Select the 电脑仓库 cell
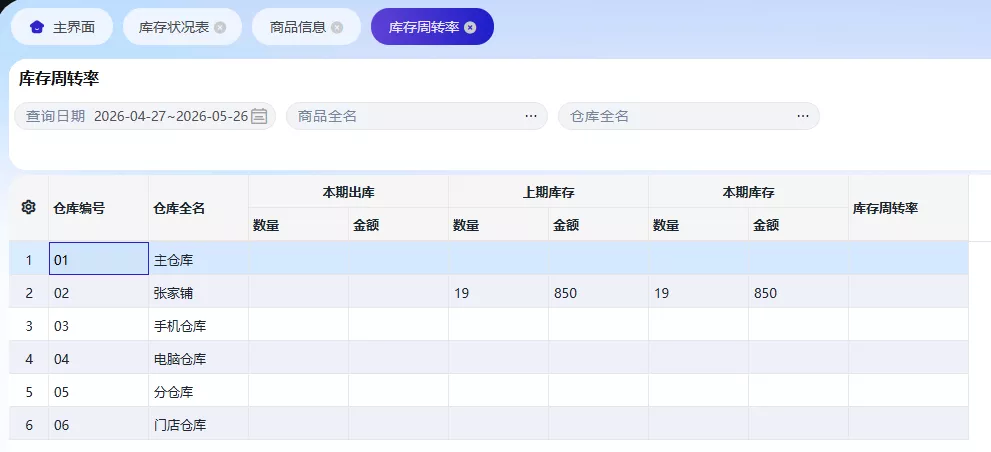991x452 pixels. tap(198, 358)
